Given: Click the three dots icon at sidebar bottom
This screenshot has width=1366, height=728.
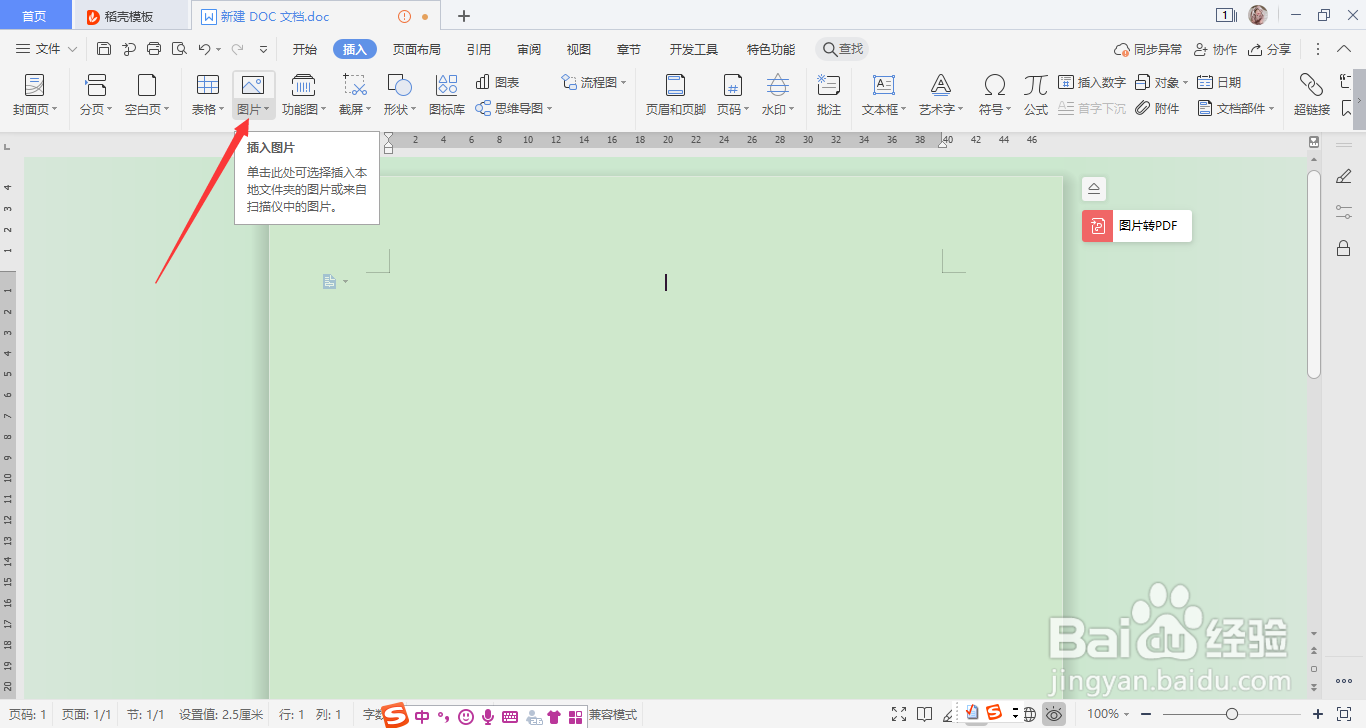Looking at the screenshot, I should [1343, 681].
